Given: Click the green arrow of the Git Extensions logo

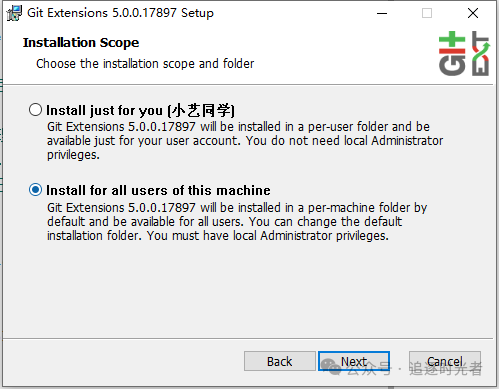Looking at the screenshot, I should (x=483, y=52).
